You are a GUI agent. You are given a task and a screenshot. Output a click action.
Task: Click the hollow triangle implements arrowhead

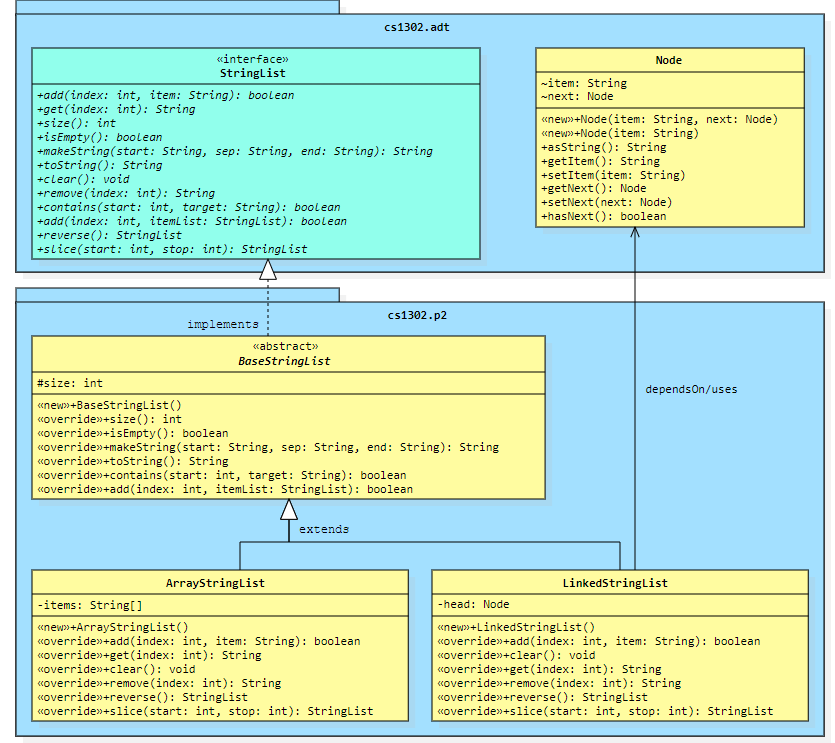266,268
